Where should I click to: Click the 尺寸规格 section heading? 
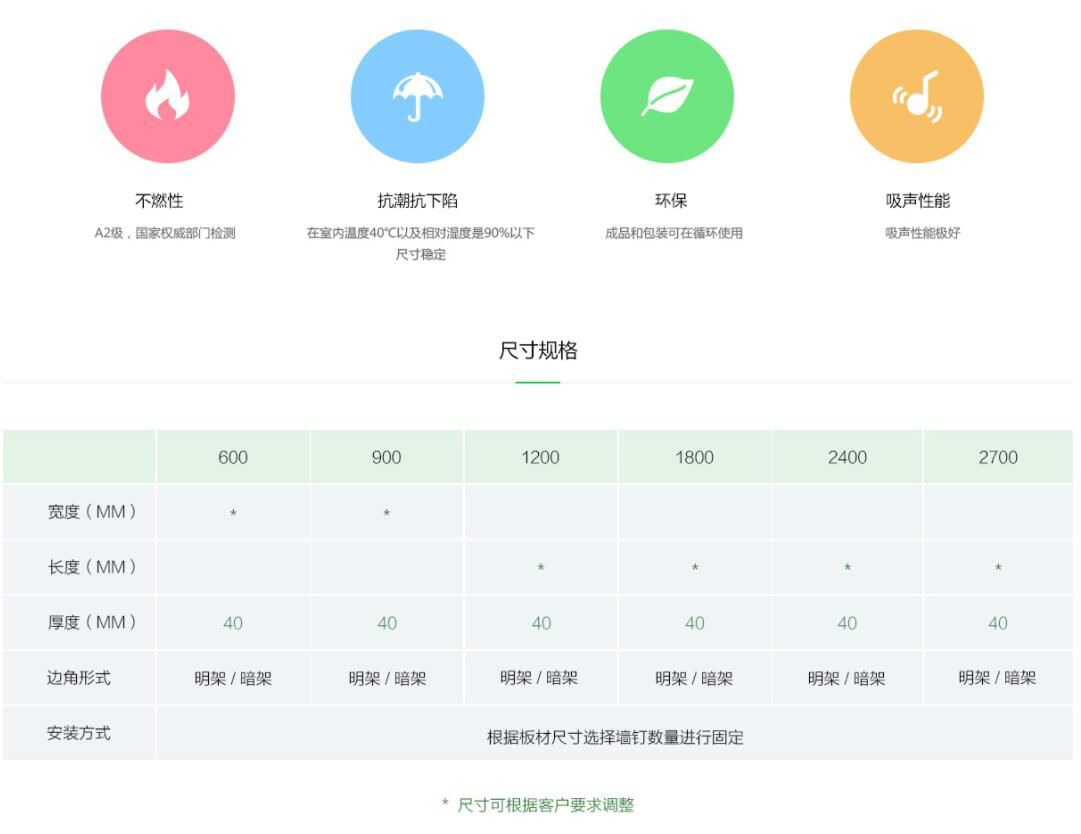(x=538, y=351)
